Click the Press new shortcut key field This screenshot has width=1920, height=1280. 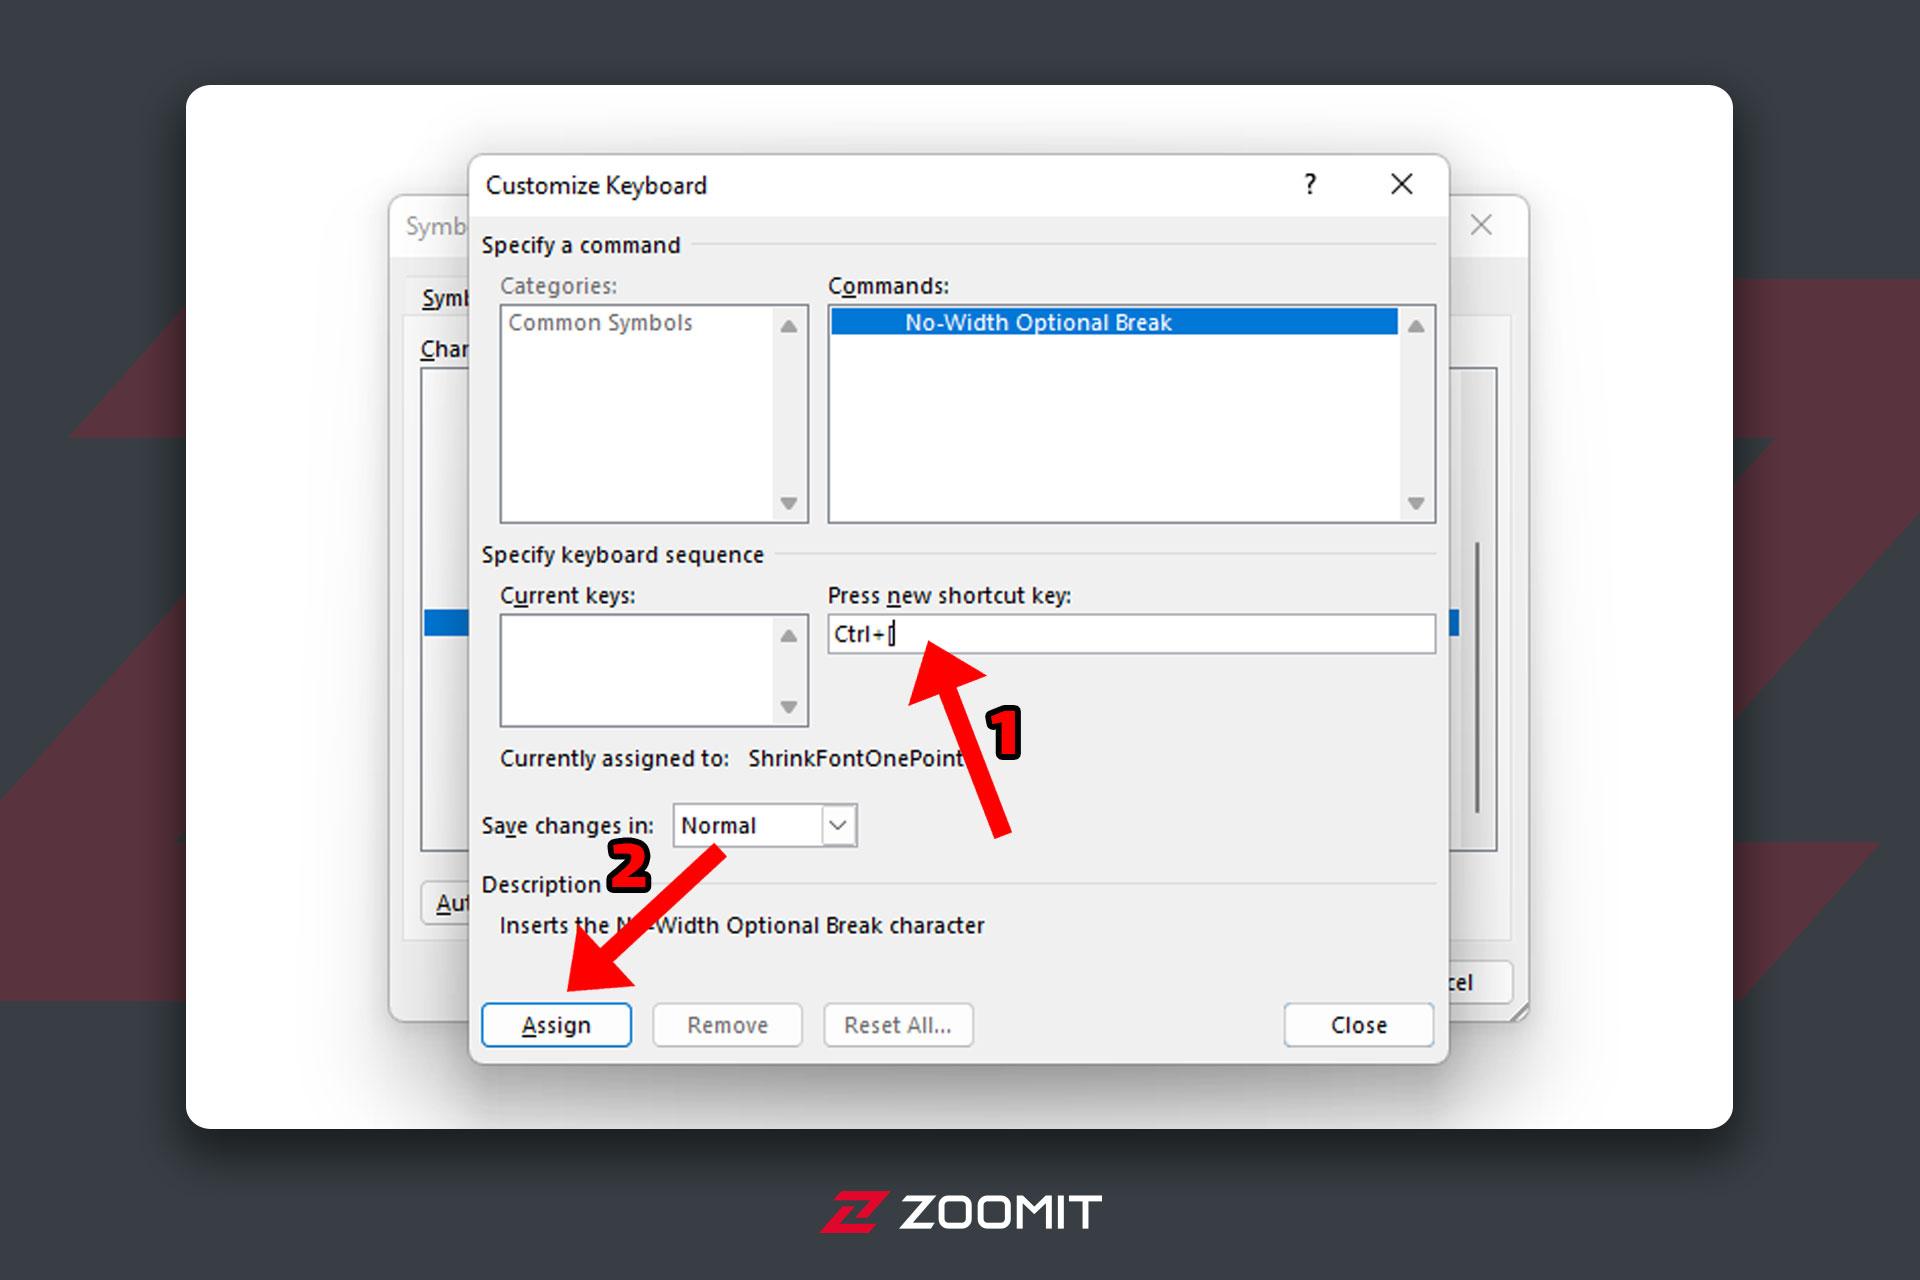(x=1131, y=634)
